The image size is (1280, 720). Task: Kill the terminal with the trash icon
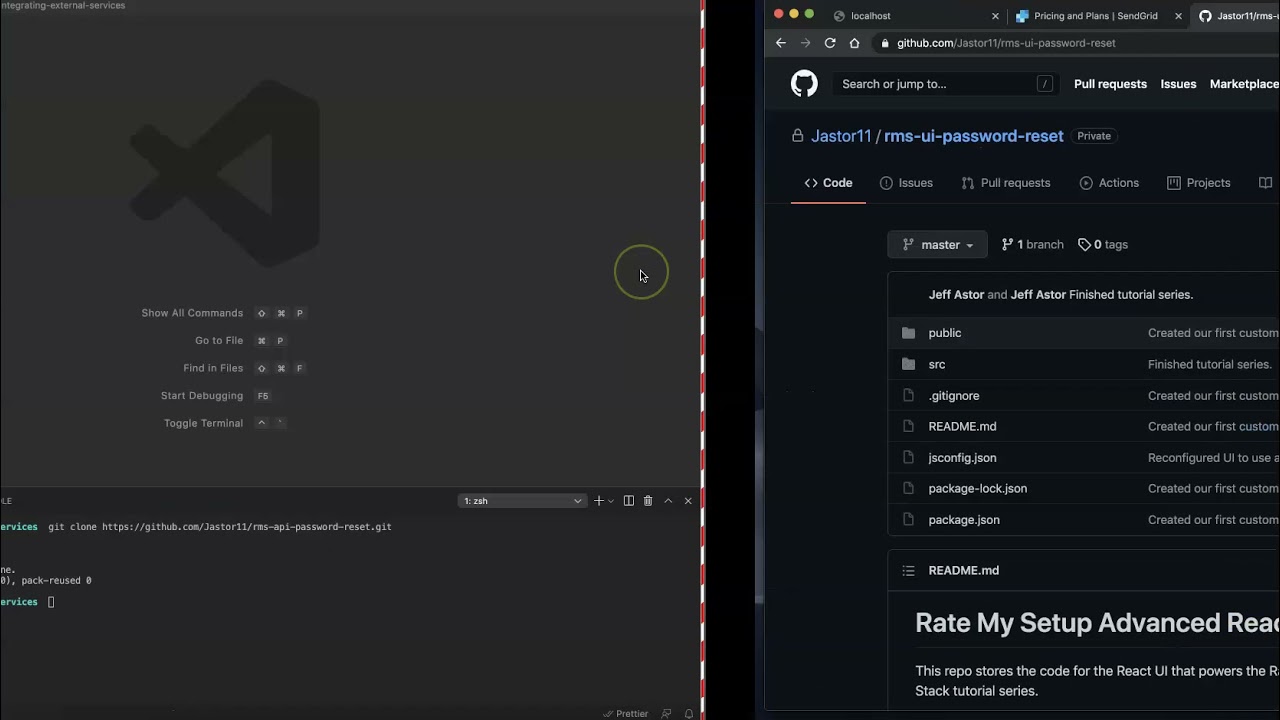pyautogui.click(x=648, y=501)
